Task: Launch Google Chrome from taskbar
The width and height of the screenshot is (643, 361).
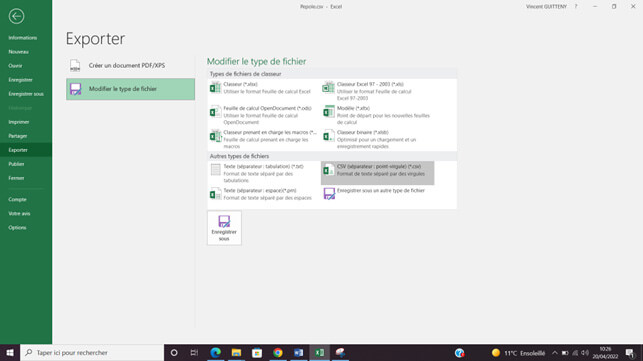Action: point(278,353)
